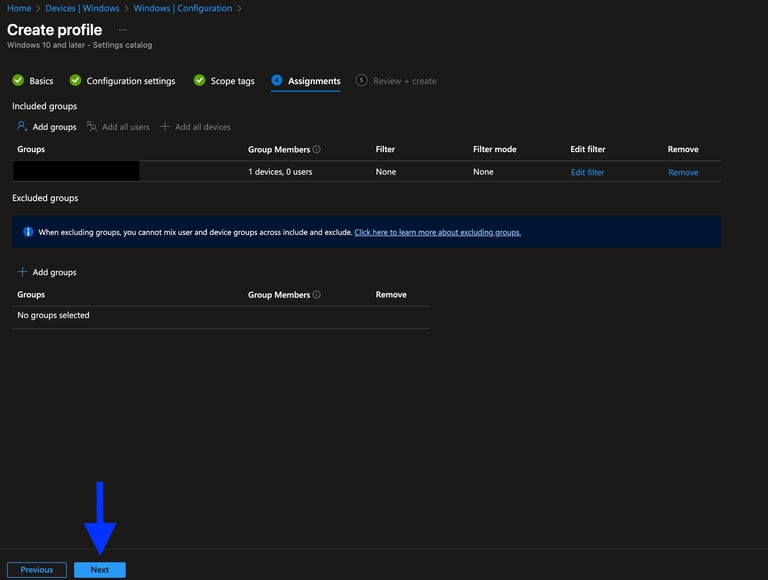Screen dimensions: 768x580
Task: Open the Review + create step
Action: pyautogui.click(x=405, y=81)
